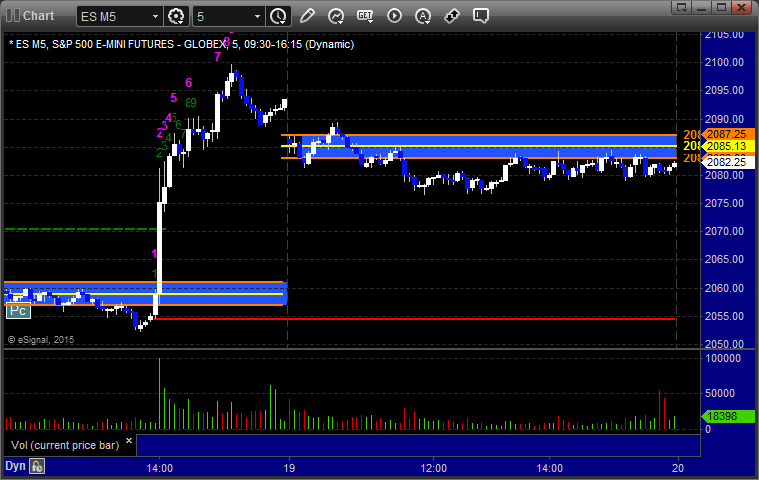
Task: Close the Chart window
Action: (741, 7)
